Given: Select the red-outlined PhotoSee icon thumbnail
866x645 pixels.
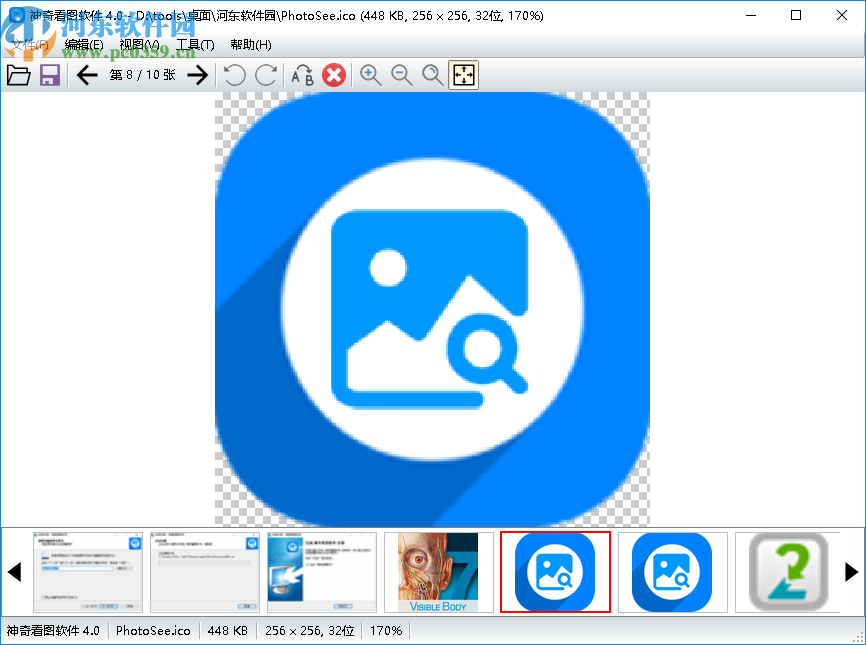Looking at the screenshot, I should pos(556,572).
